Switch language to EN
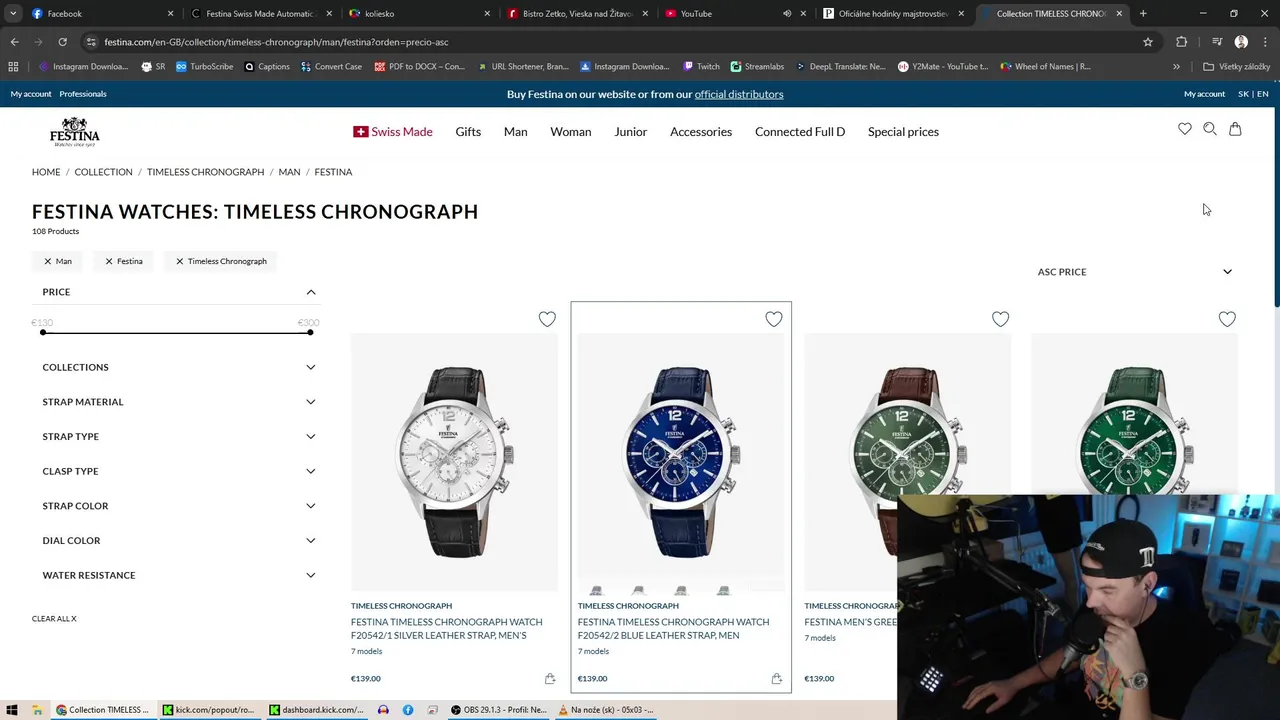Viewport: 1280px width, 720px height. tap(1263, 94)
